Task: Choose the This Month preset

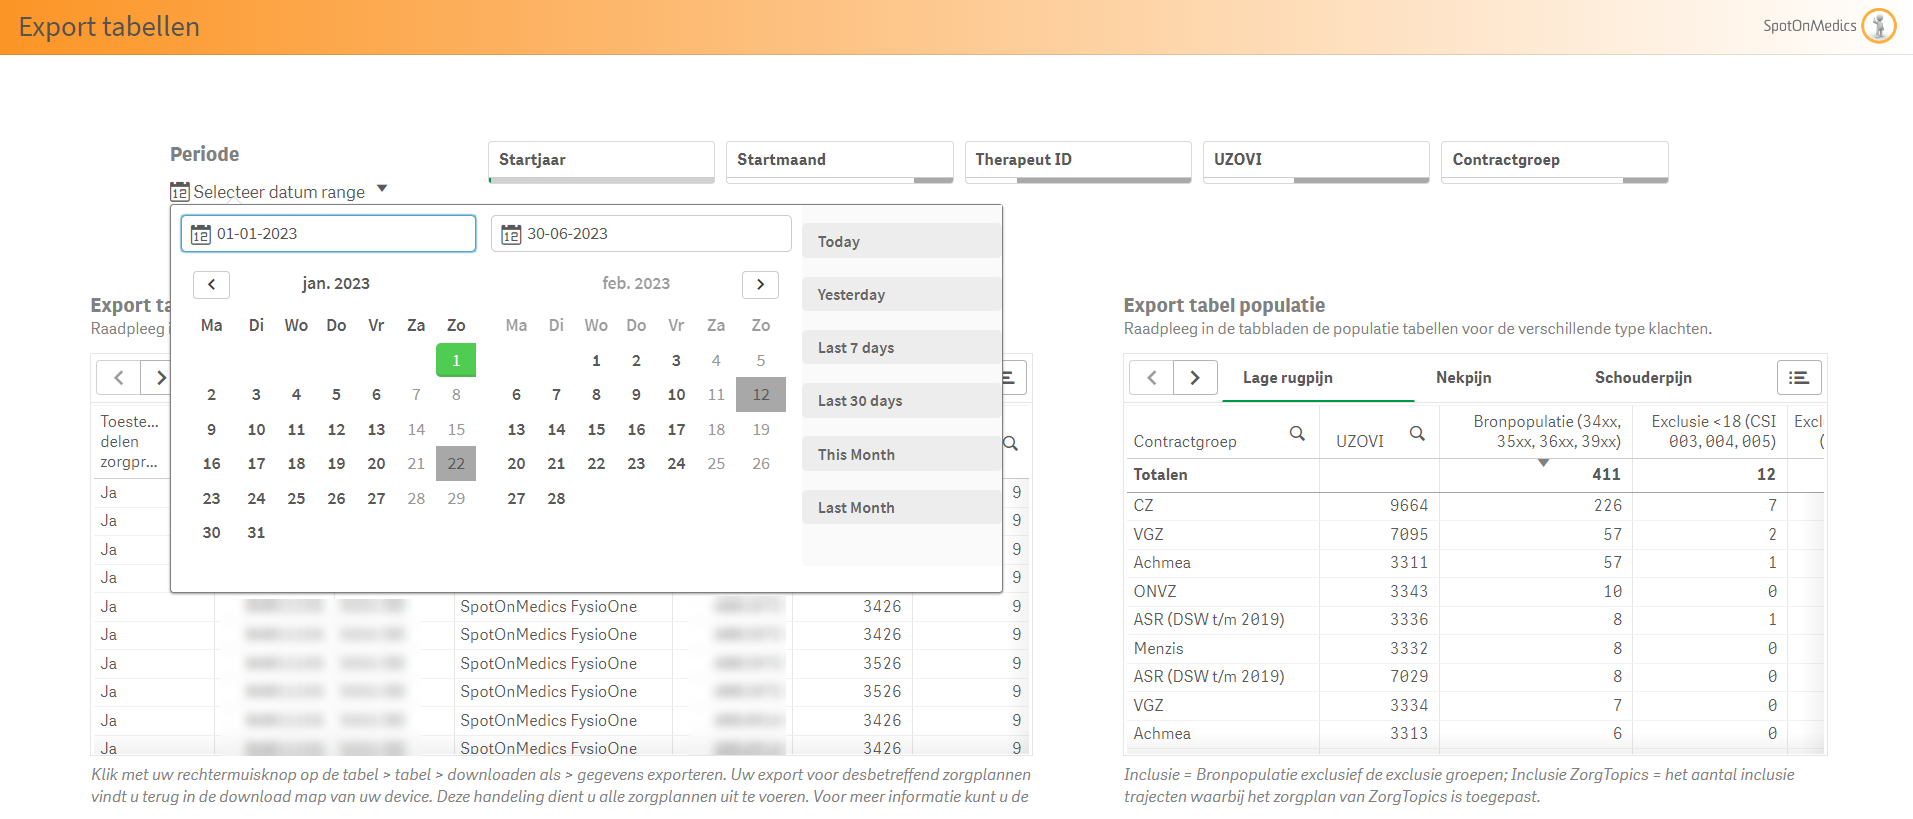Action: tap(900, 454)
